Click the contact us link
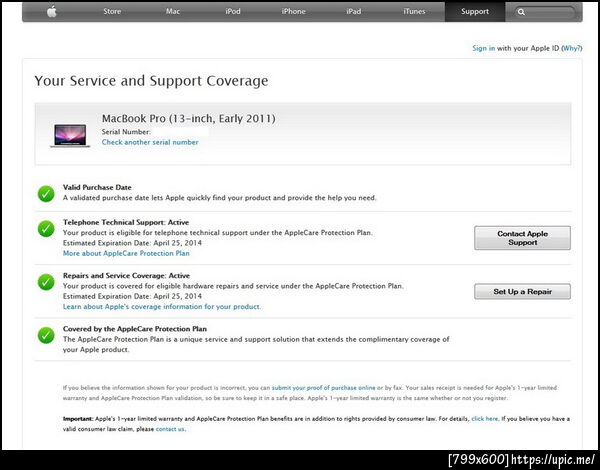Screen dimensions: 600x470 pyautogui.click(x=170, y=429)
